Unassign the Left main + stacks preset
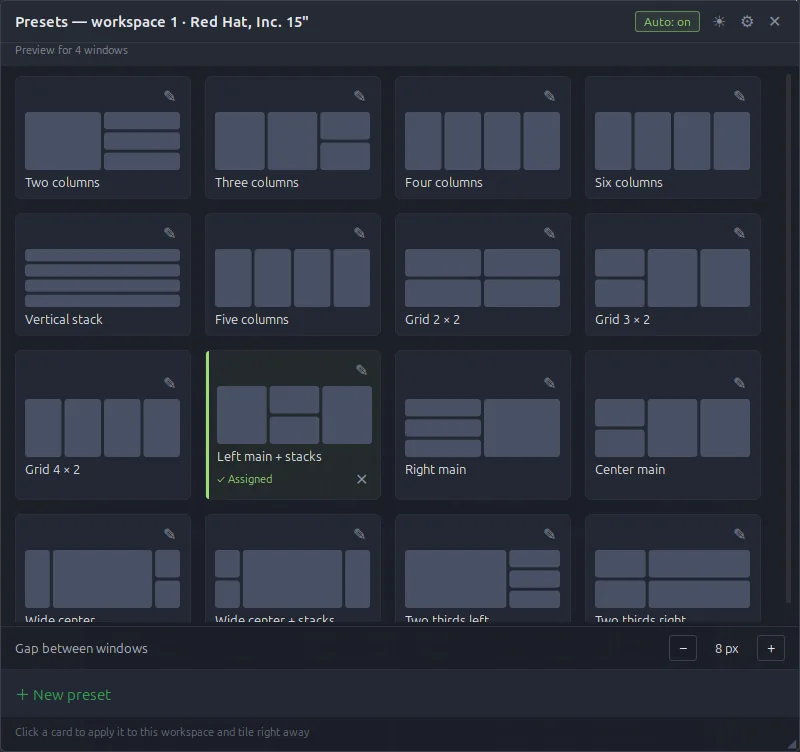Image resolution: width=800 pixels, height=752 pixels. coord(361,479)
